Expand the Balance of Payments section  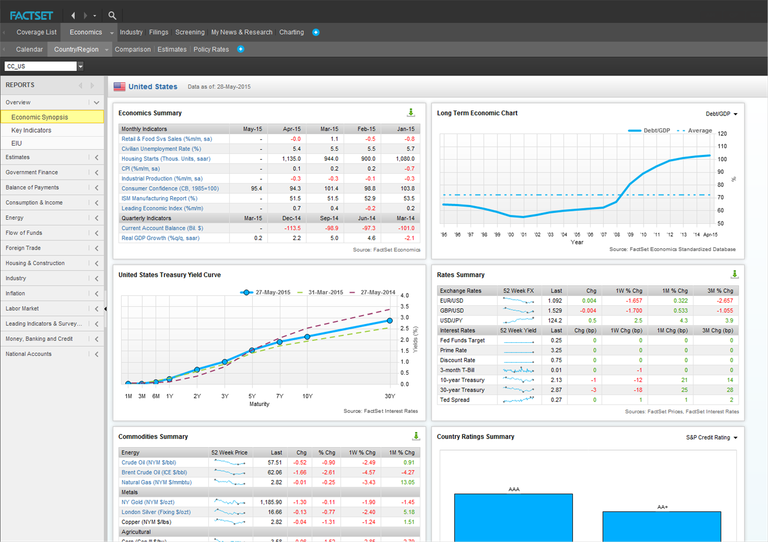point(96,188)
